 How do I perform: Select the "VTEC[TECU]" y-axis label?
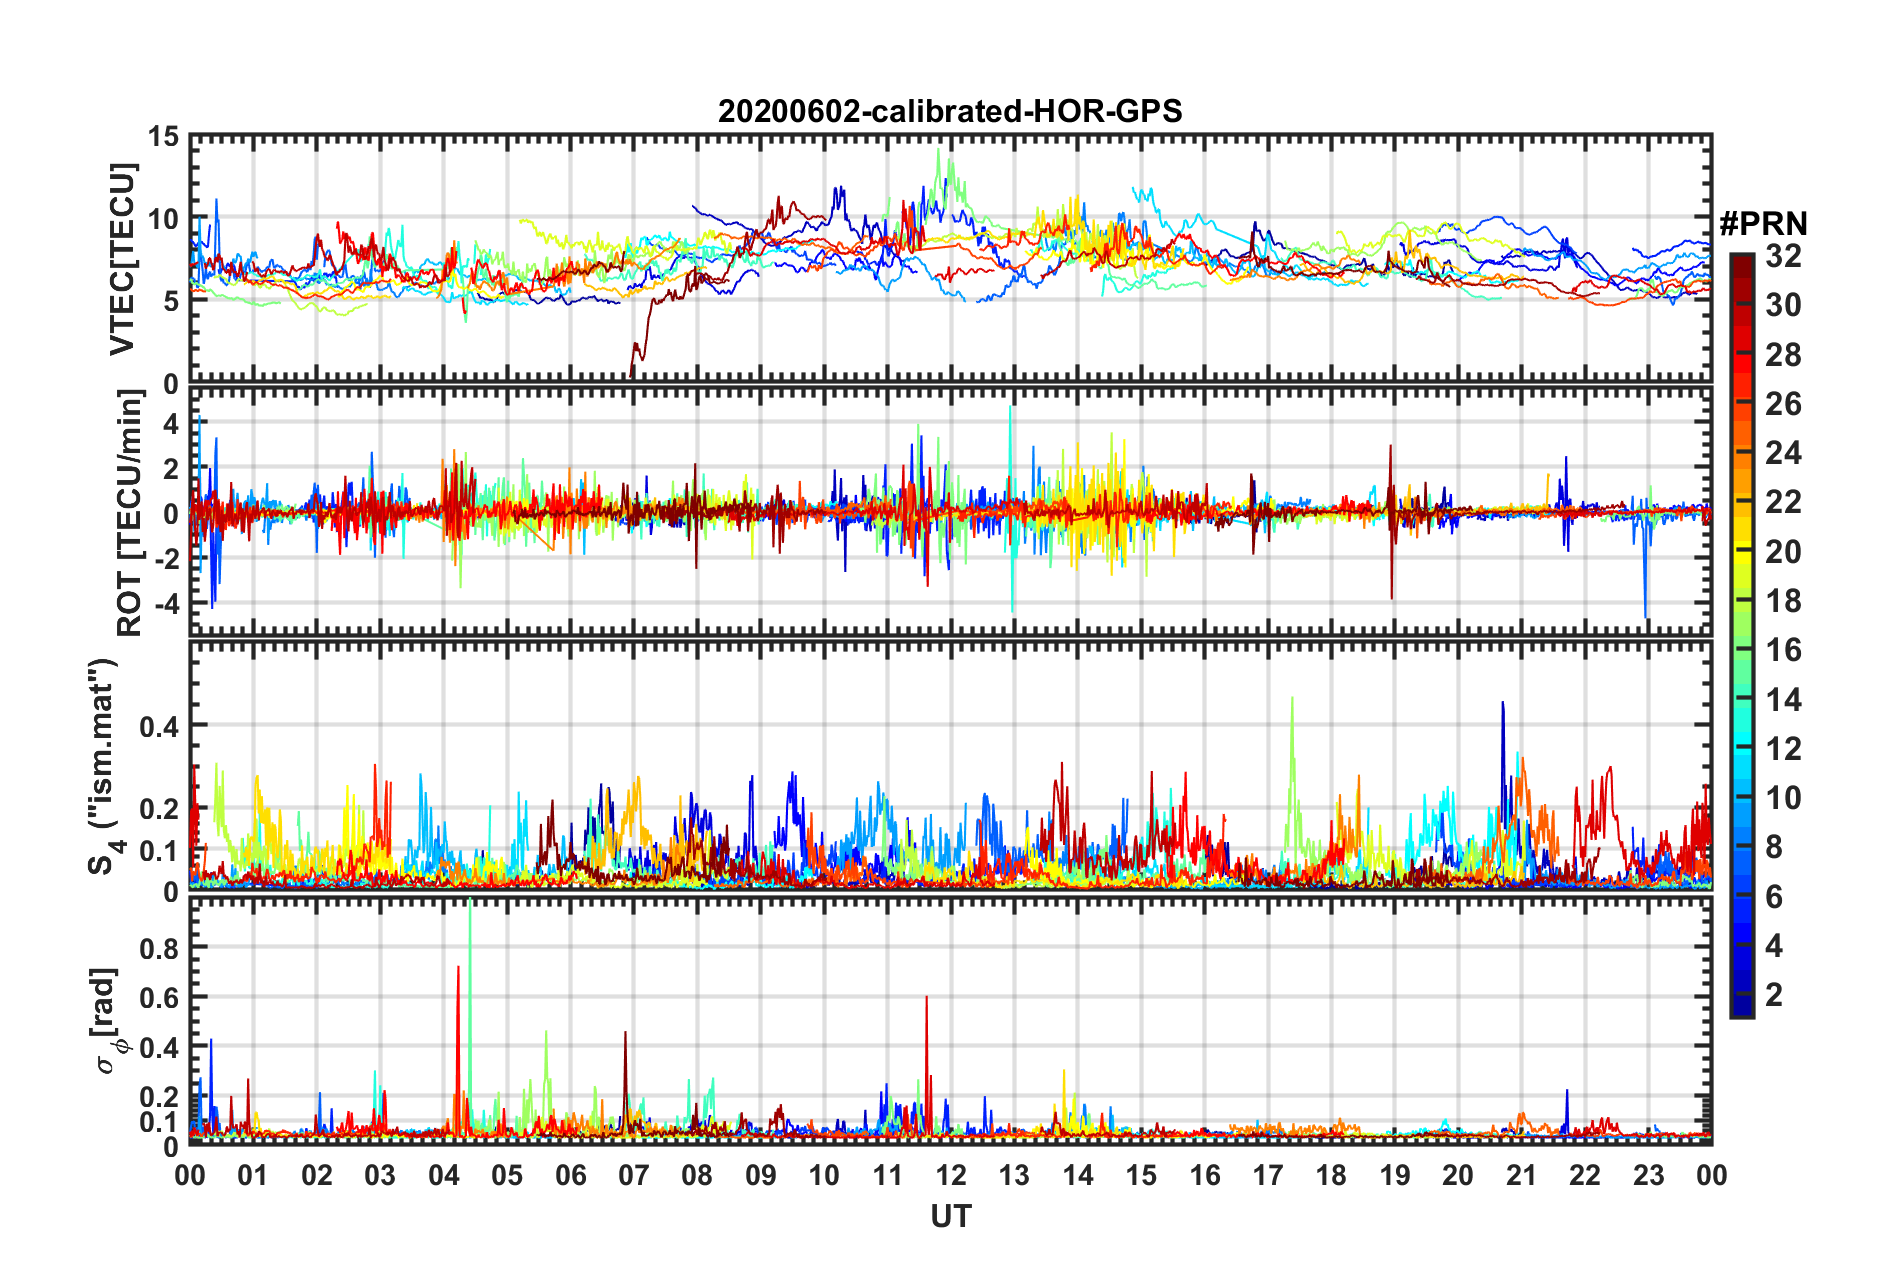pos(123,259)
